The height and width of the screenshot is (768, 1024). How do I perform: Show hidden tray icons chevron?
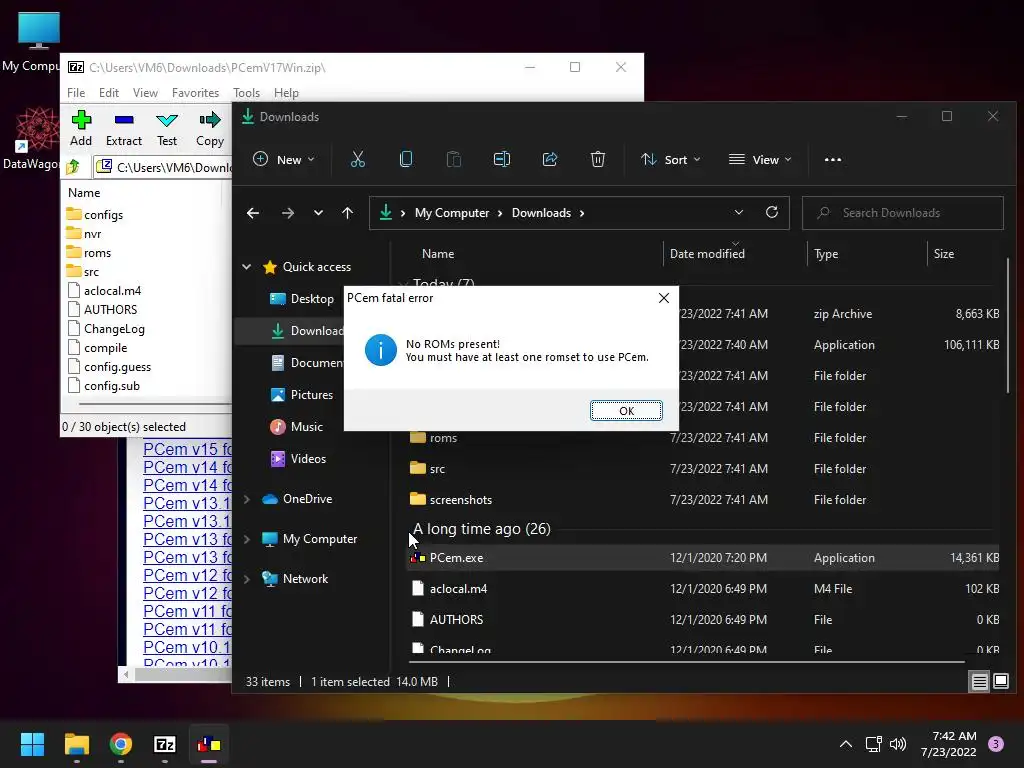click(846, 744)
